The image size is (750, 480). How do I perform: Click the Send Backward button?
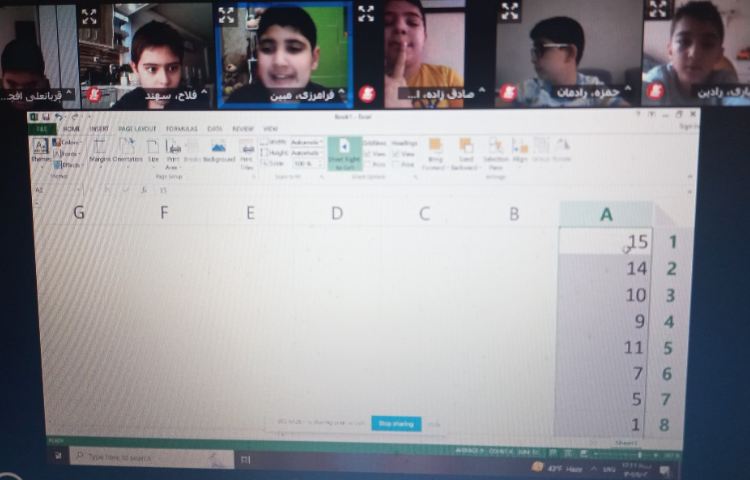tap(466, 154)
